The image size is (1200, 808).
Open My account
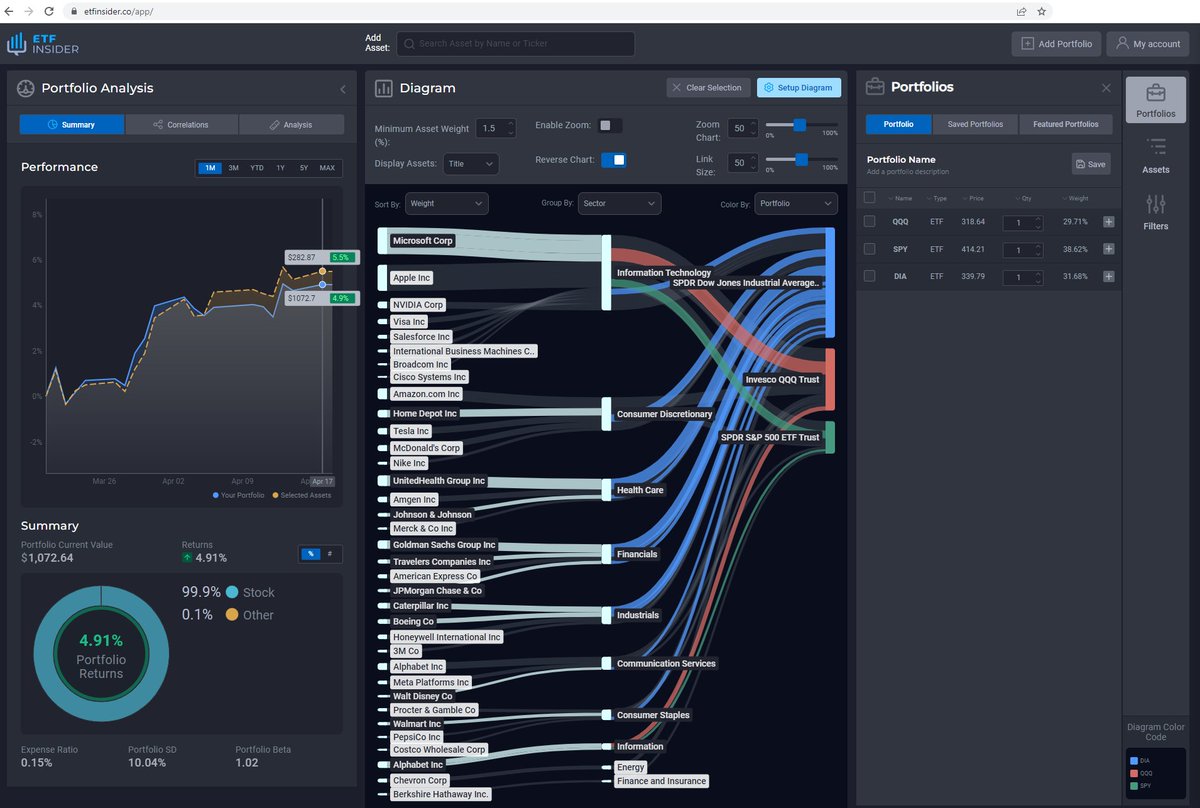[x=1149, y=44]
